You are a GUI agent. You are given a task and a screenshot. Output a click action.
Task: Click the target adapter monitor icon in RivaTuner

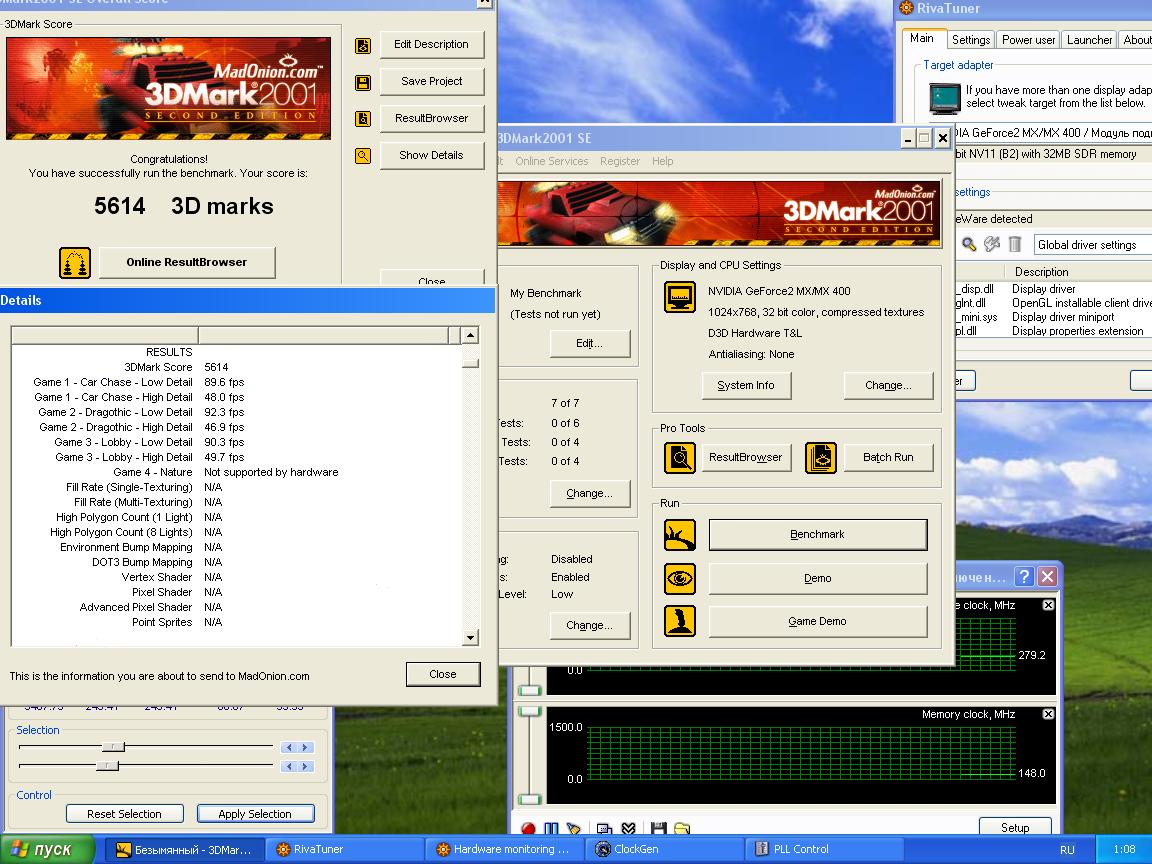945,98
